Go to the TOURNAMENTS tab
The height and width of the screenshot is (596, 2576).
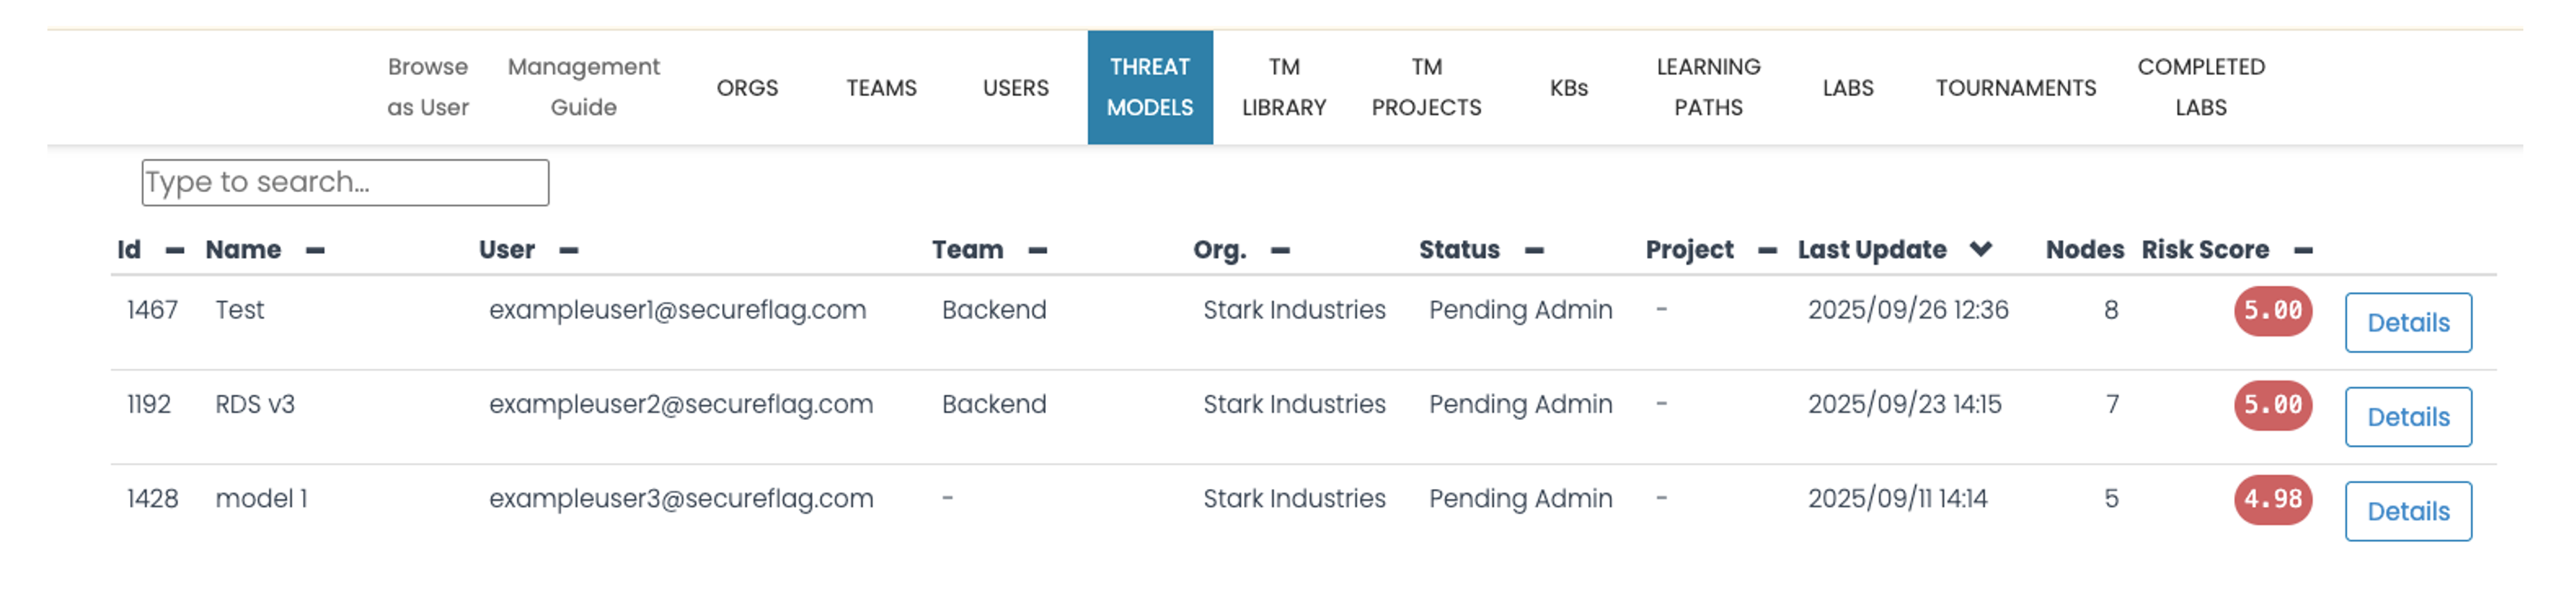2015,88
